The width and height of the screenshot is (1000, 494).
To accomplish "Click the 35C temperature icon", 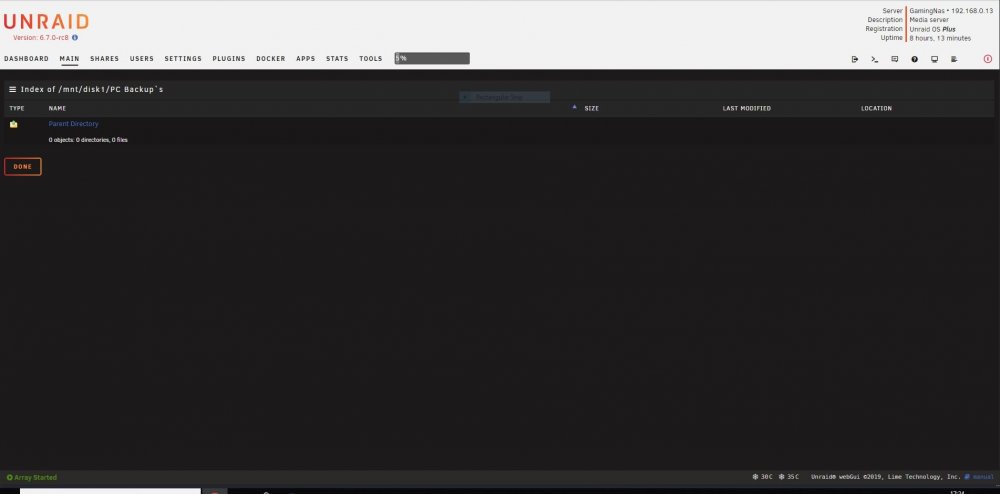I will coord(781,477).
